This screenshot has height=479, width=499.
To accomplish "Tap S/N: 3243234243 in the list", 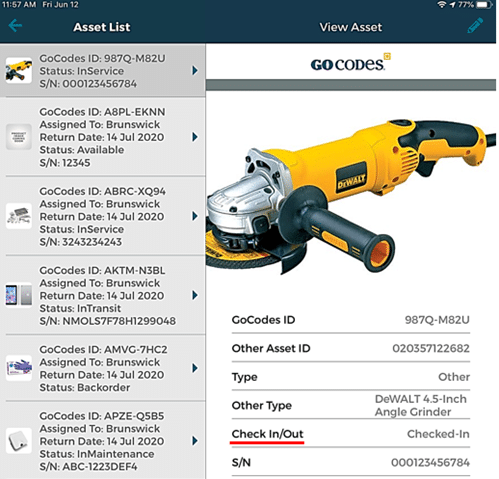I will pyautogui.click(x=80, y=242).
